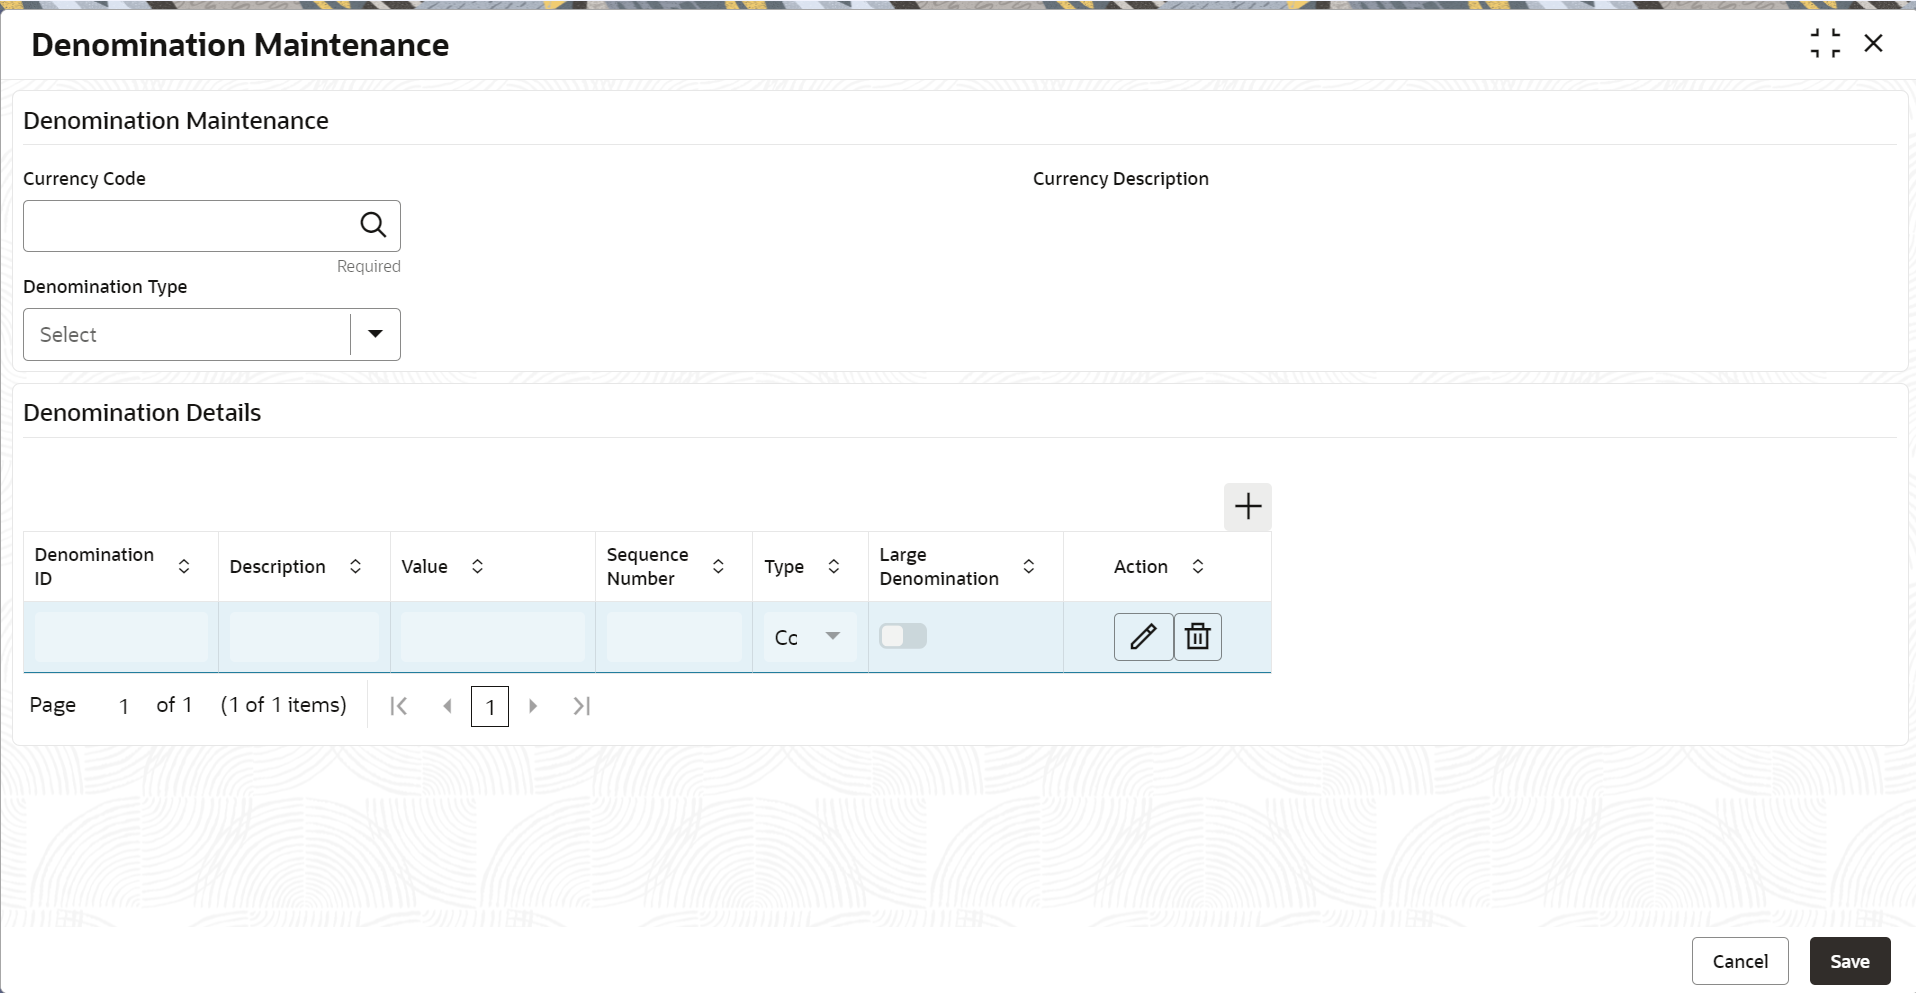1916x993 pixels.
Task: Sort by the Value column
Action: tap(477, 566)
